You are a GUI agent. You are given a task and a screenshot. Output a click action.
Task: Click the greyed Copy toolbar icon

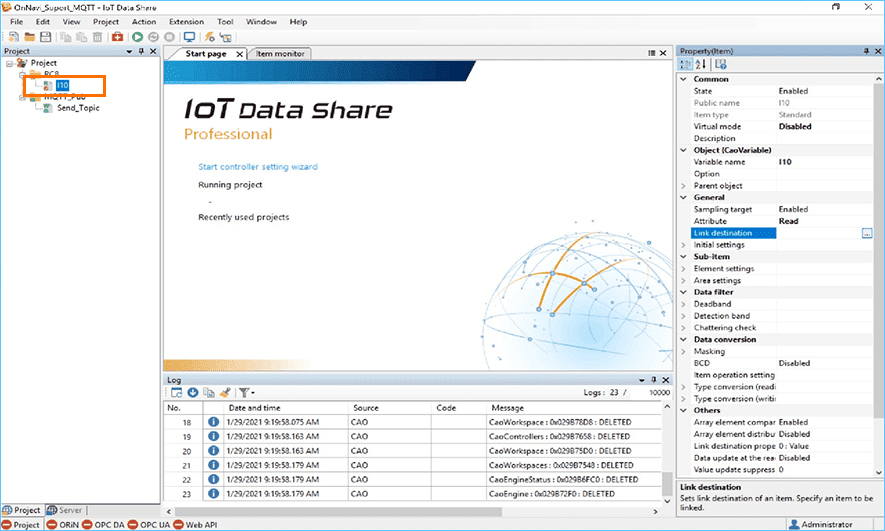click(65, 37)
